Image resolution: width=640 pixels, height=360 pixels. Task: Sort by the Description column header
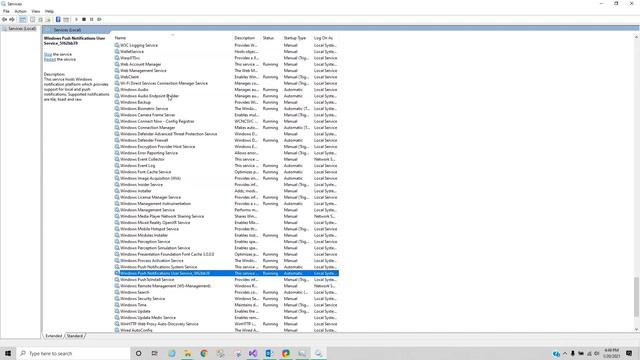click(x=245, y=38)
